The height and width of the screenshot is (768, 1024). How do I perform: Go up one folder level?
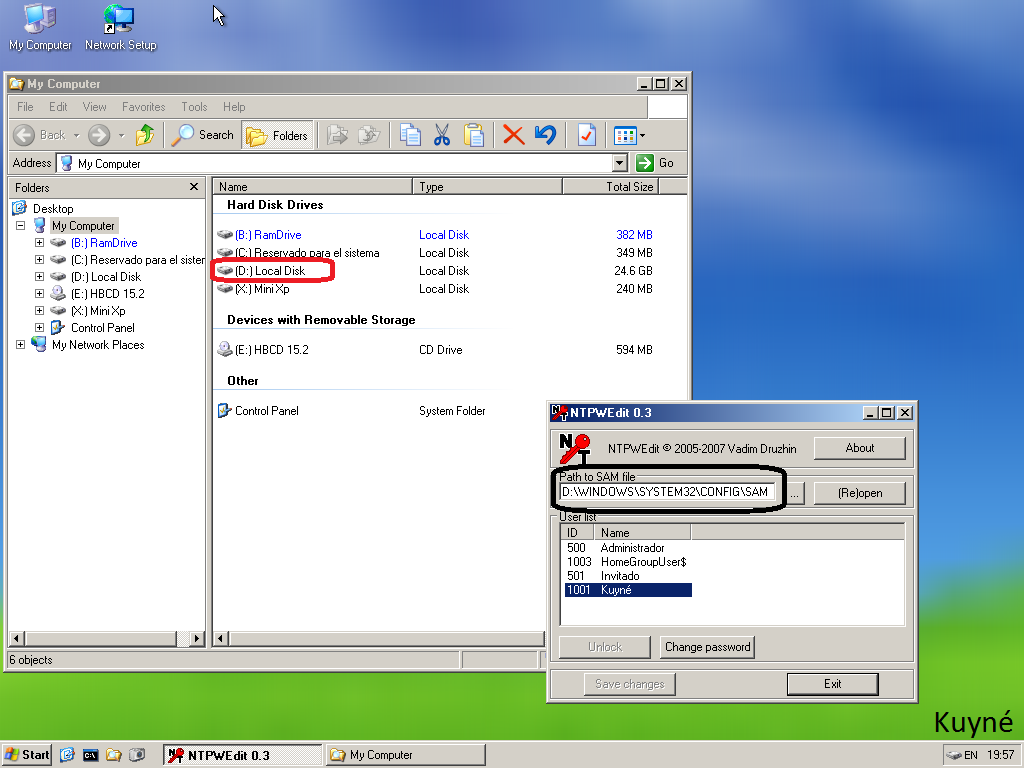(x=145, y=135)
